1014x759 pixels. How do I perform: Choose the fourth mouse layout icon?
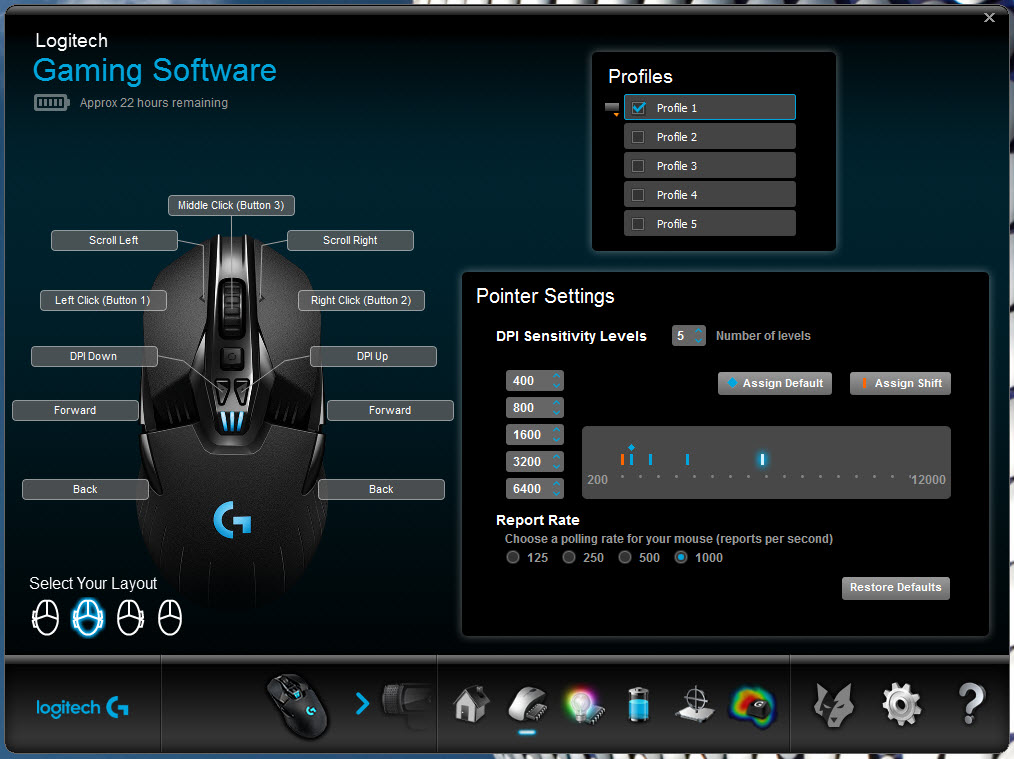click(x=170, y=617)
